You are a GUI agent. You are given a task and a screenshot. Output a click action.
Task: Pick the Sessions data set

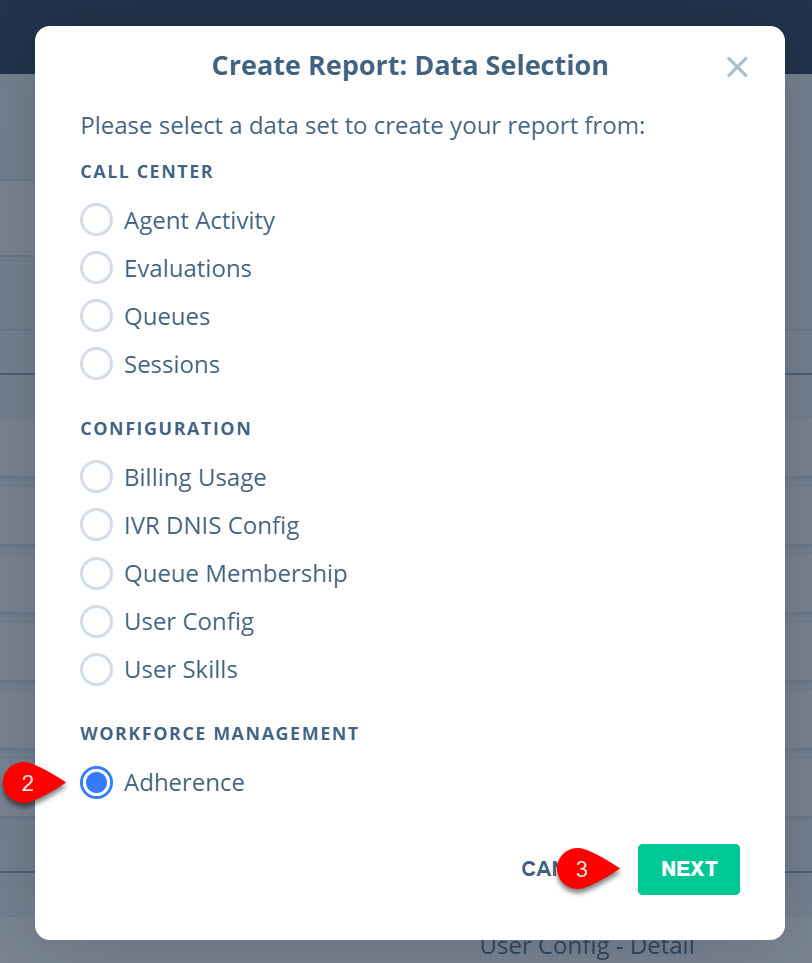point(96,364)
